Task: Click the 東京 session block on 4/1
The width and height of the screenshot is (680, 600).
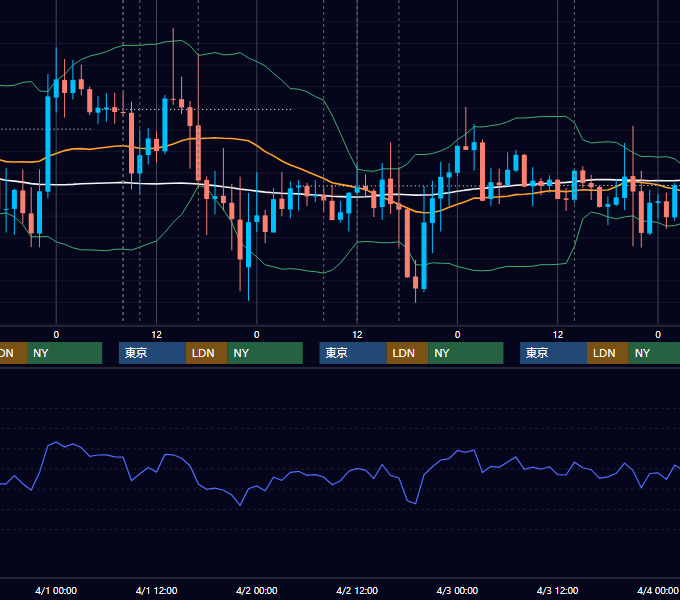Action: tap(152, 353)
